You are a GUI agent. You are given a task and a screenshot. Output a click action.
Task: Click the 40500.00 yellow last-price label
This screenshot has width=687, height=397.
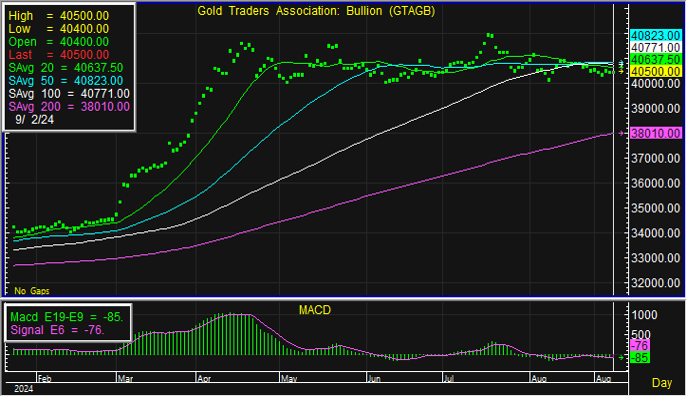coord(655,71)
